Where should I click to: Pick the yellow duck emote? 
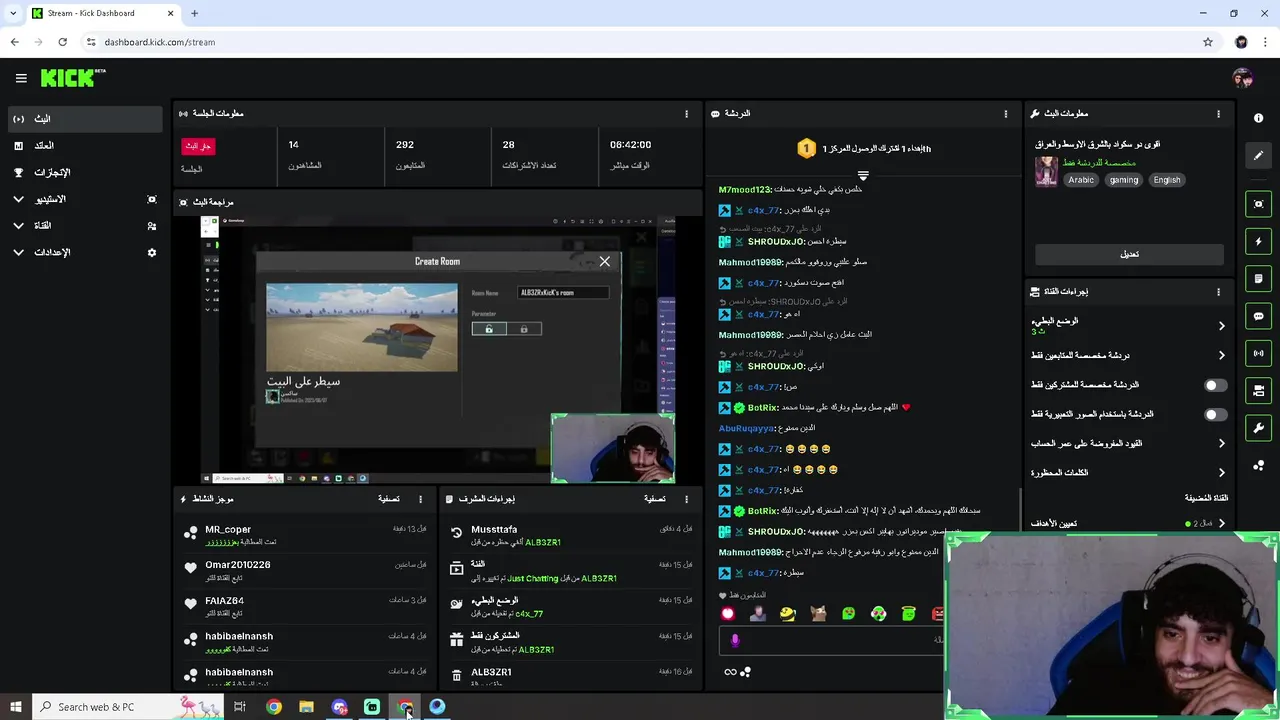[787, 614]
